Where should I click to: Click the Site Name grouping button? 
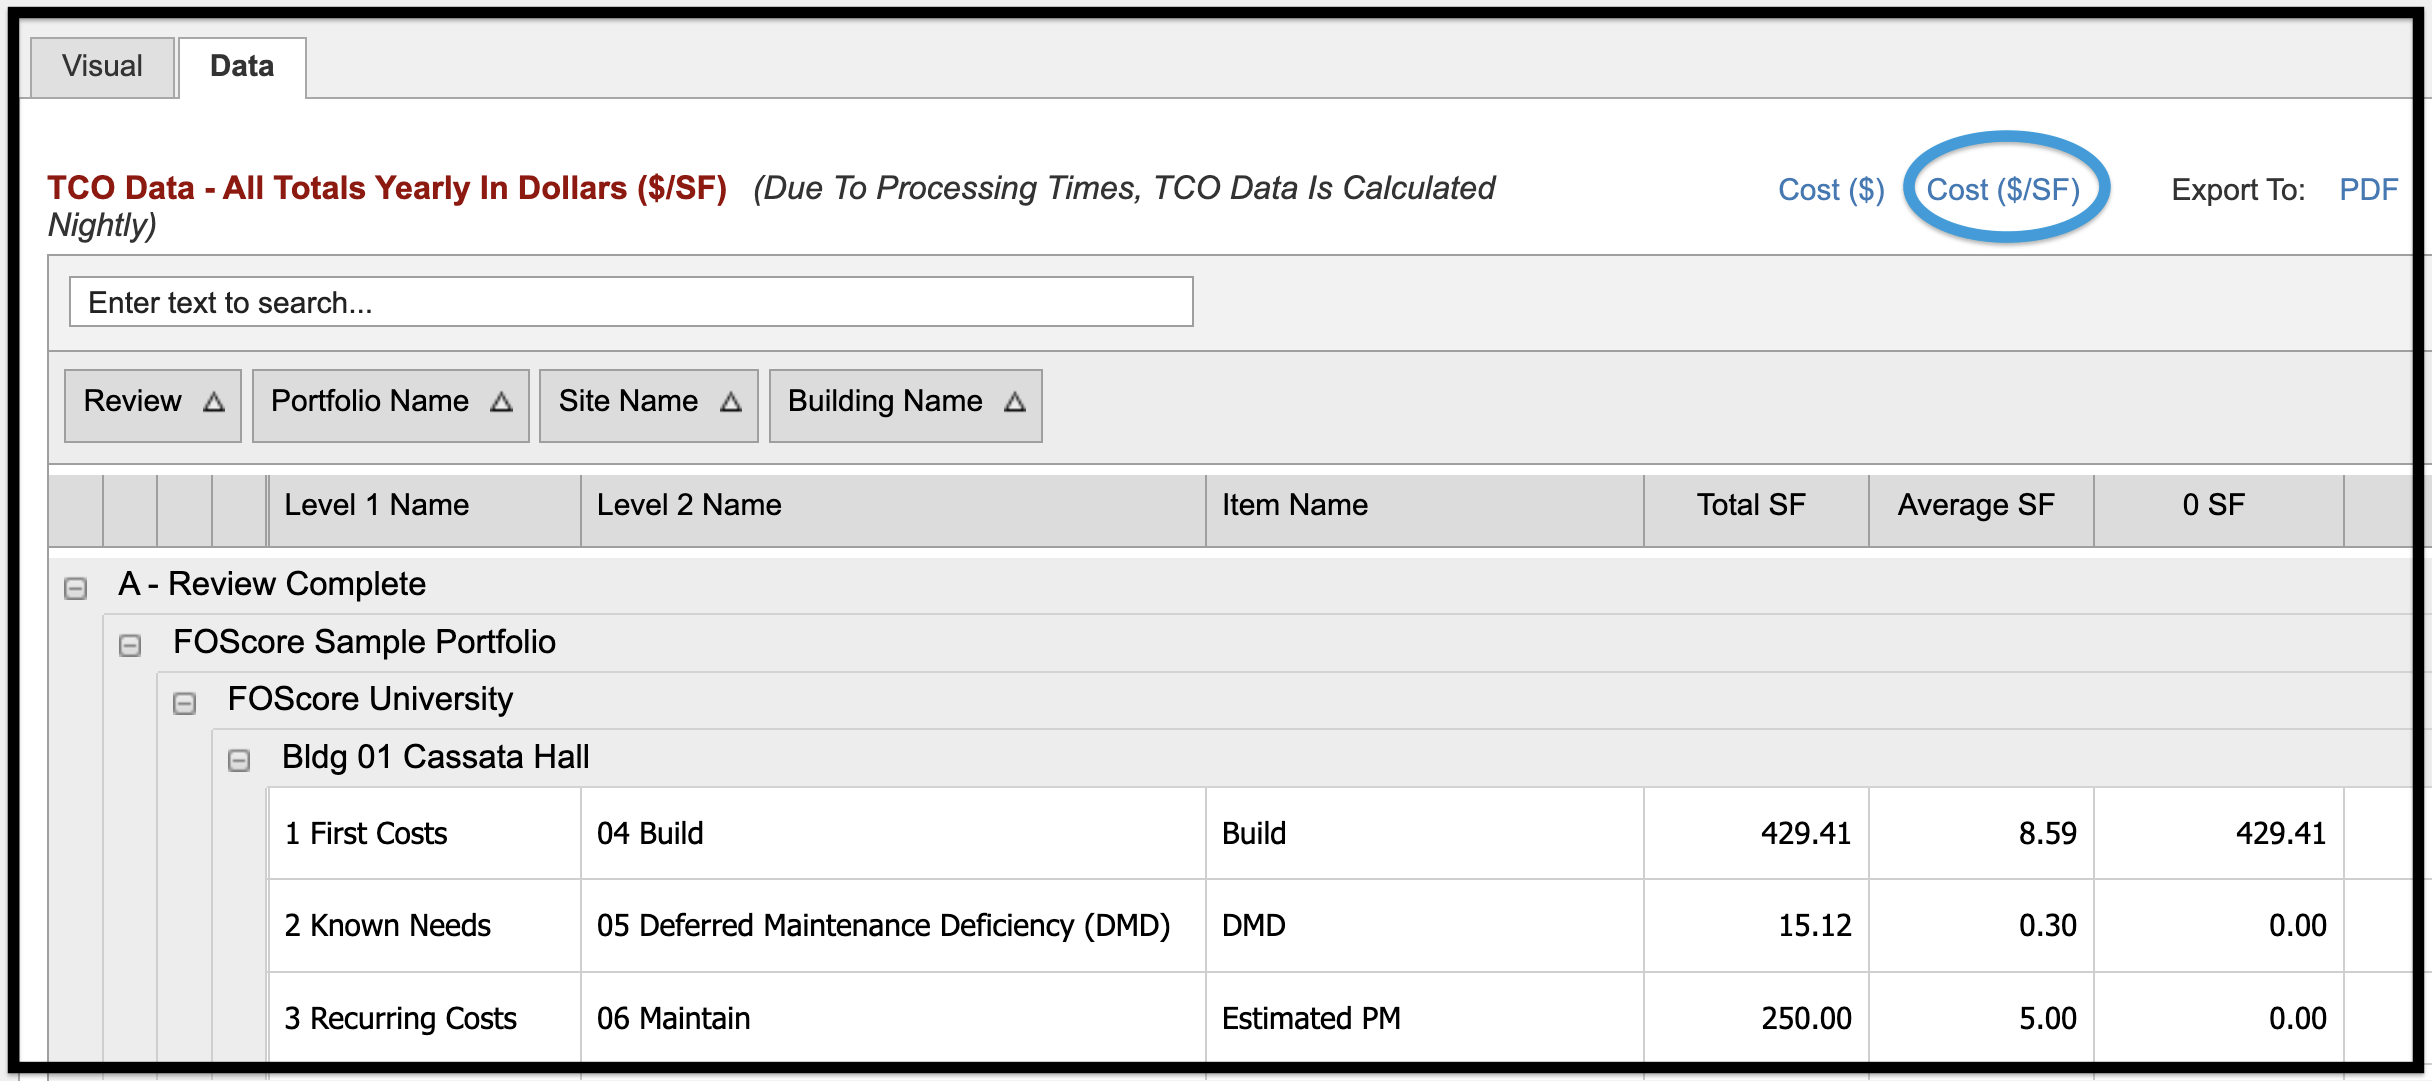tap(649, 405)
